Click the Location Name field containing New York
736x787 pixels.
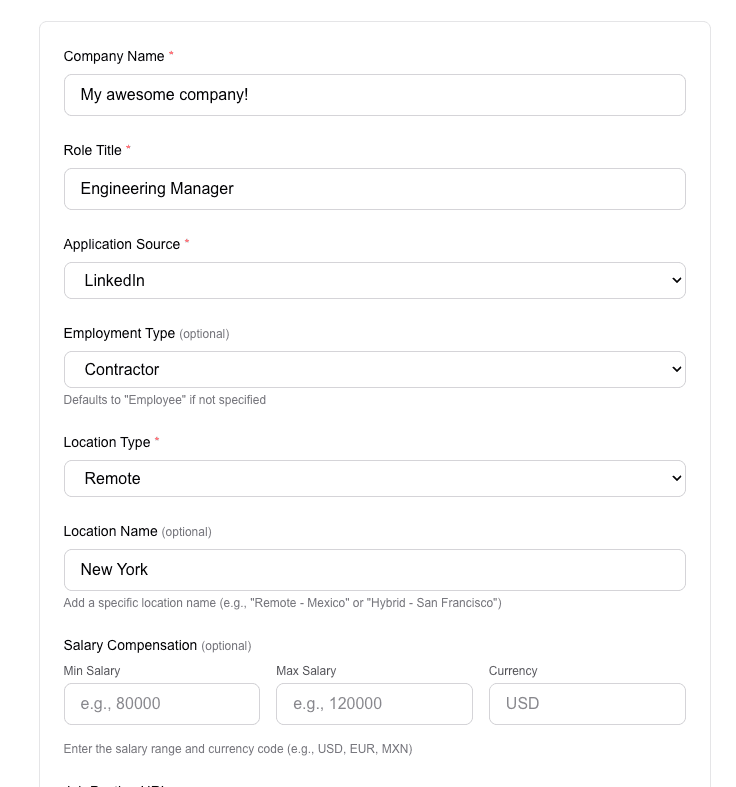point(374,570)
